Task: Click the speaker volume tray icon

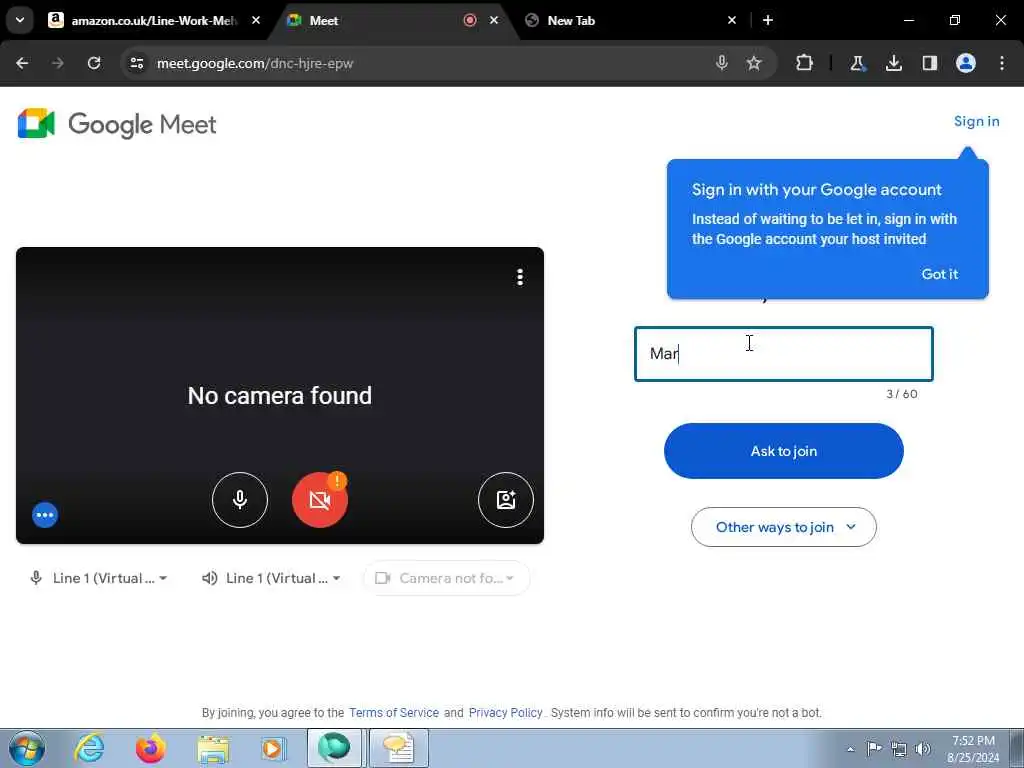Action: [x=923, y=749]
